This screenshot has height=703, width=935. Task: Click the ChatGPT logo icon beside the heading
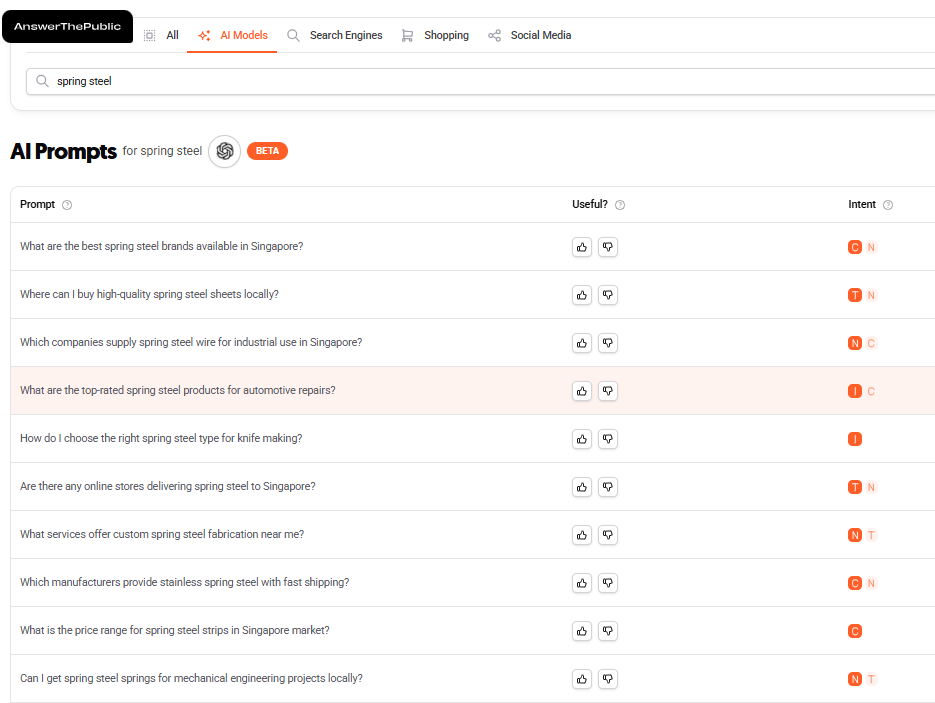(225, 151)
